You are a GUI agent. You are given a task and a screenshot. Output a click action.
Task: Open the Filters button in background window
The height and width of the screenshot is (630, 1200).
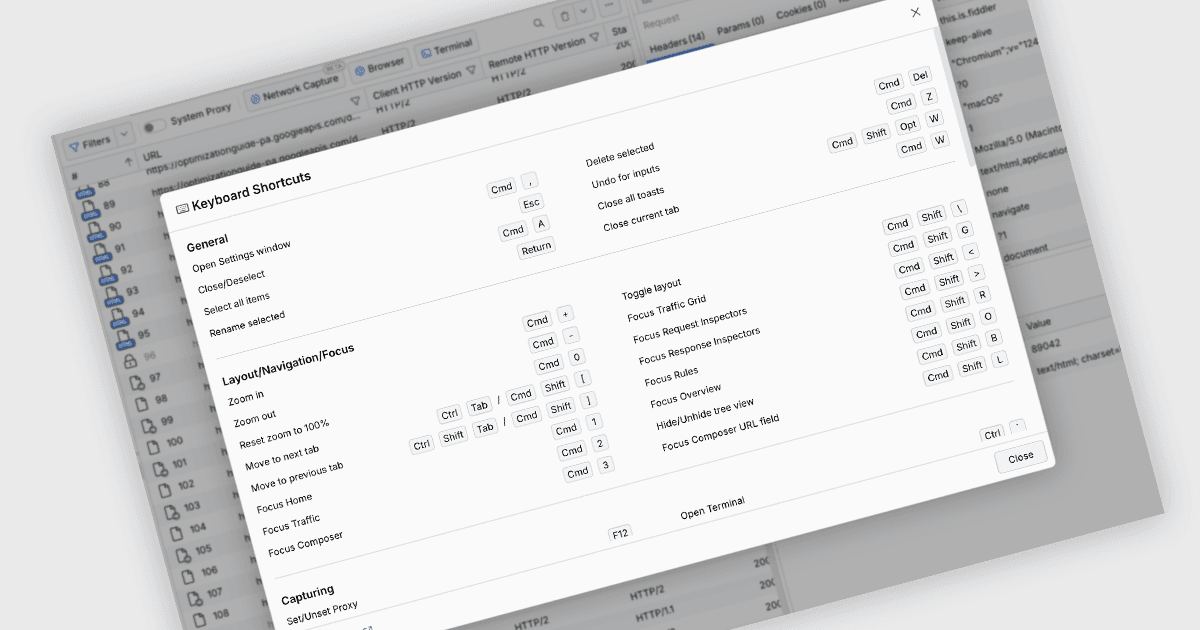click(90, 142)
